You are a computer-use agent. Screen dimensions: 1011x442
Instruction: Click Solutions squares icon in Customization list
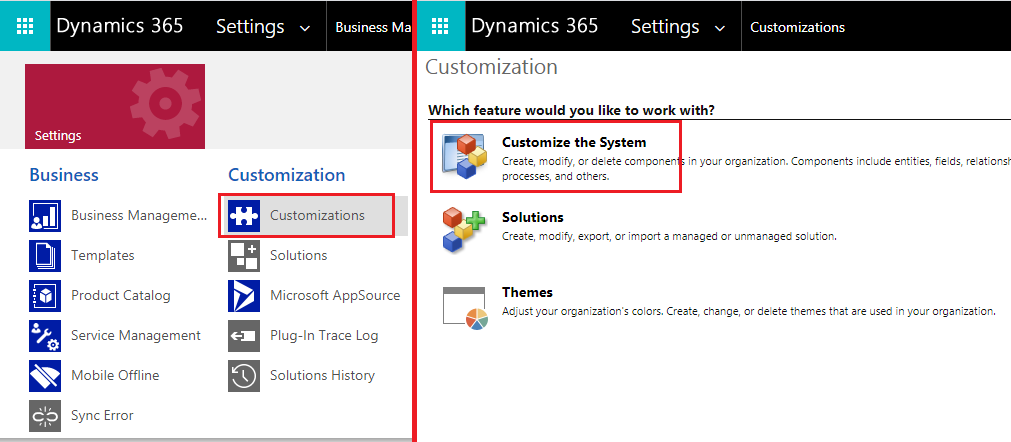click(244, 256)
